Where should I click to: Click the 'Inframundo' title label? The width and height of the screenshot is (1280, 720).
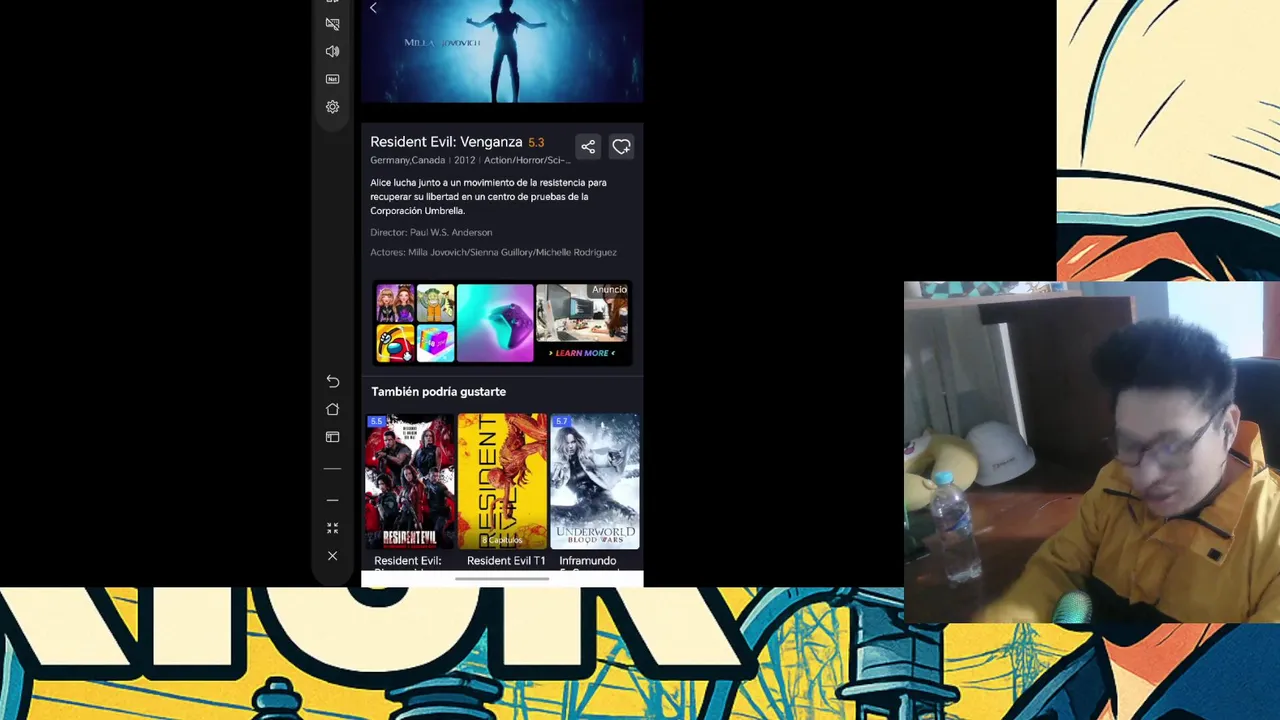tap(588, 561)
